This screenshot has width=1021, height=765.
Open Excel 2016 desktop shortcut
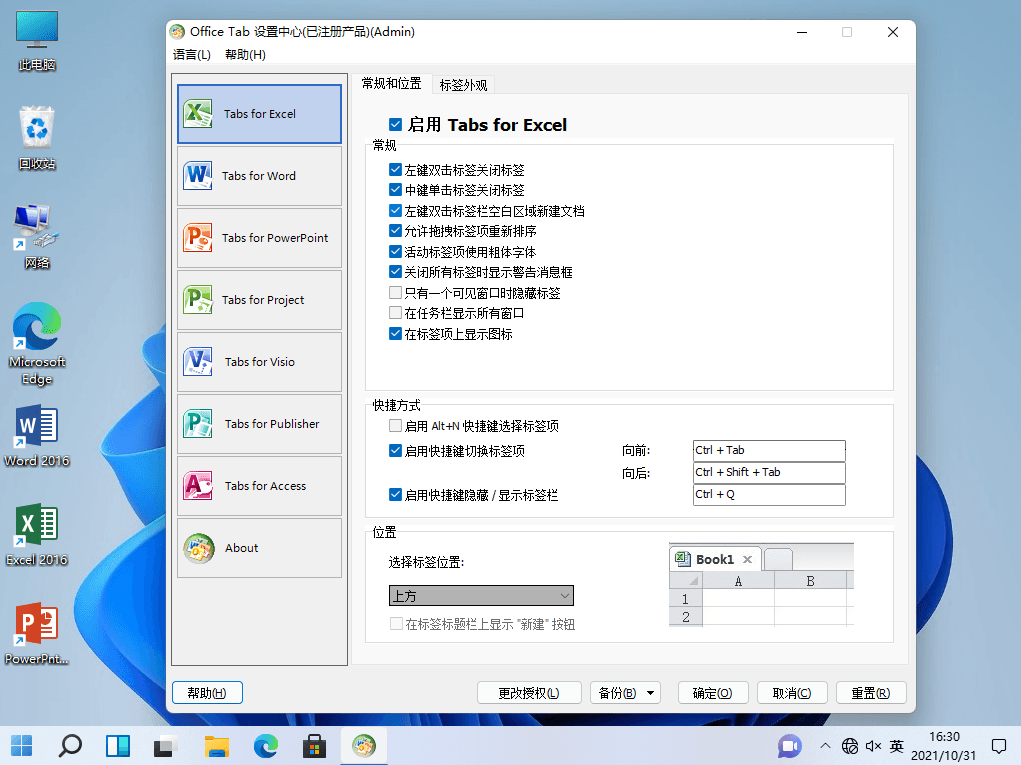click(x=37, y=535)
